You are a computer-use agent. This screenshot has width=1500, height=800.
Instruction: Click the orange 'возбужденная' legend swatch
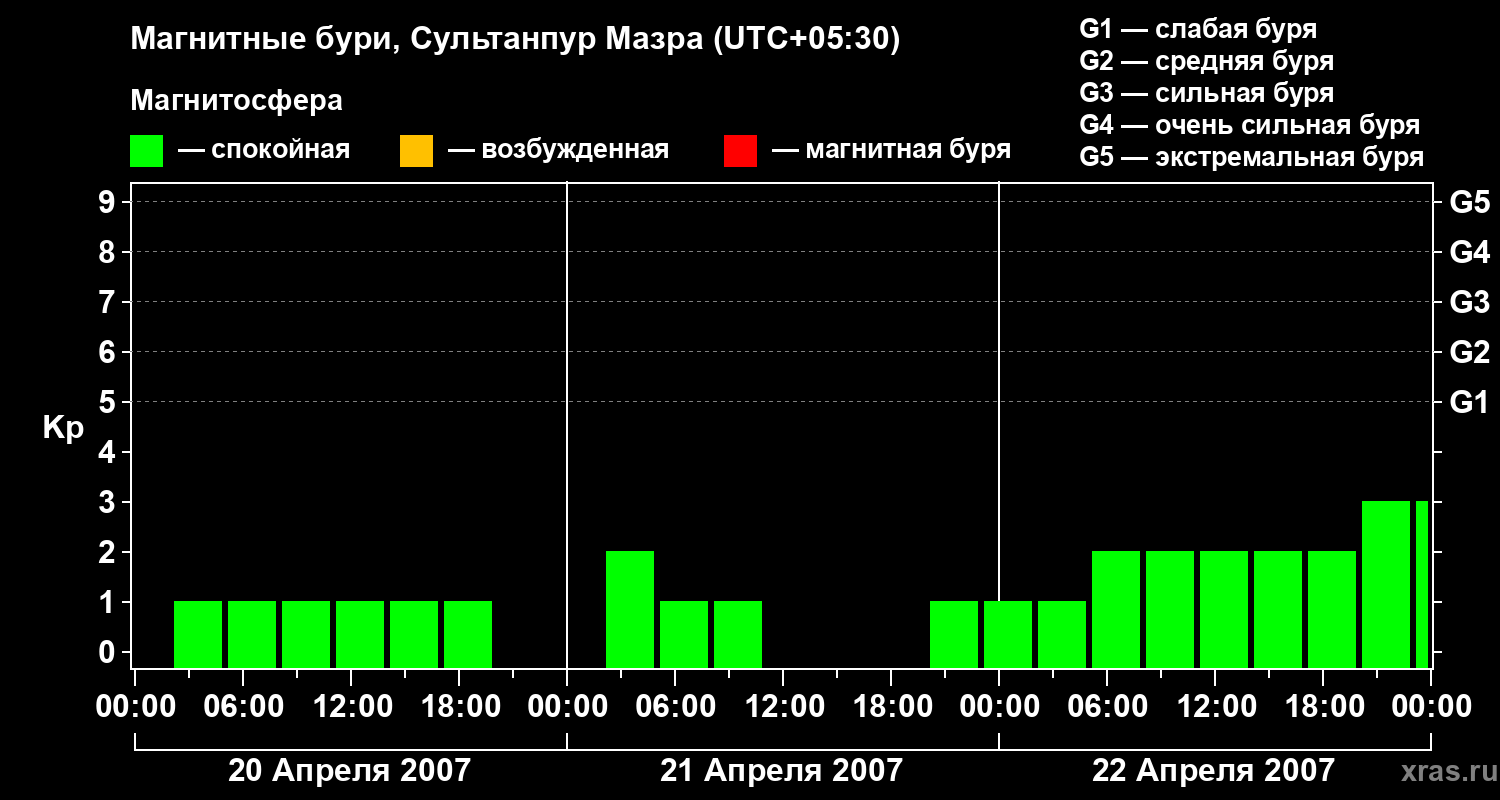(416, 151)
